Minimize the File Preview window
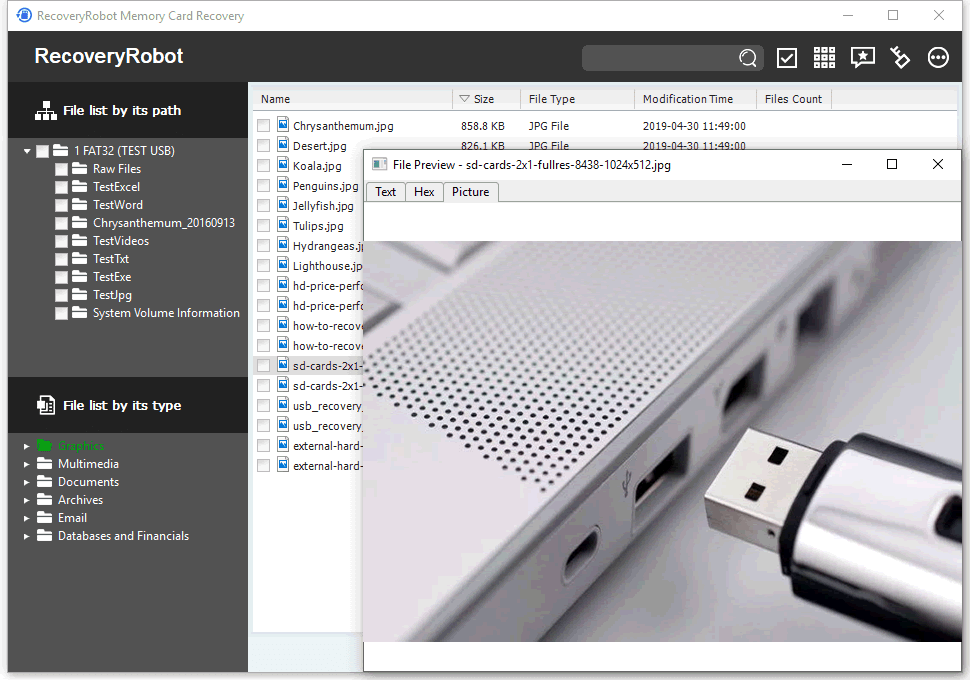 coord(847,164)
